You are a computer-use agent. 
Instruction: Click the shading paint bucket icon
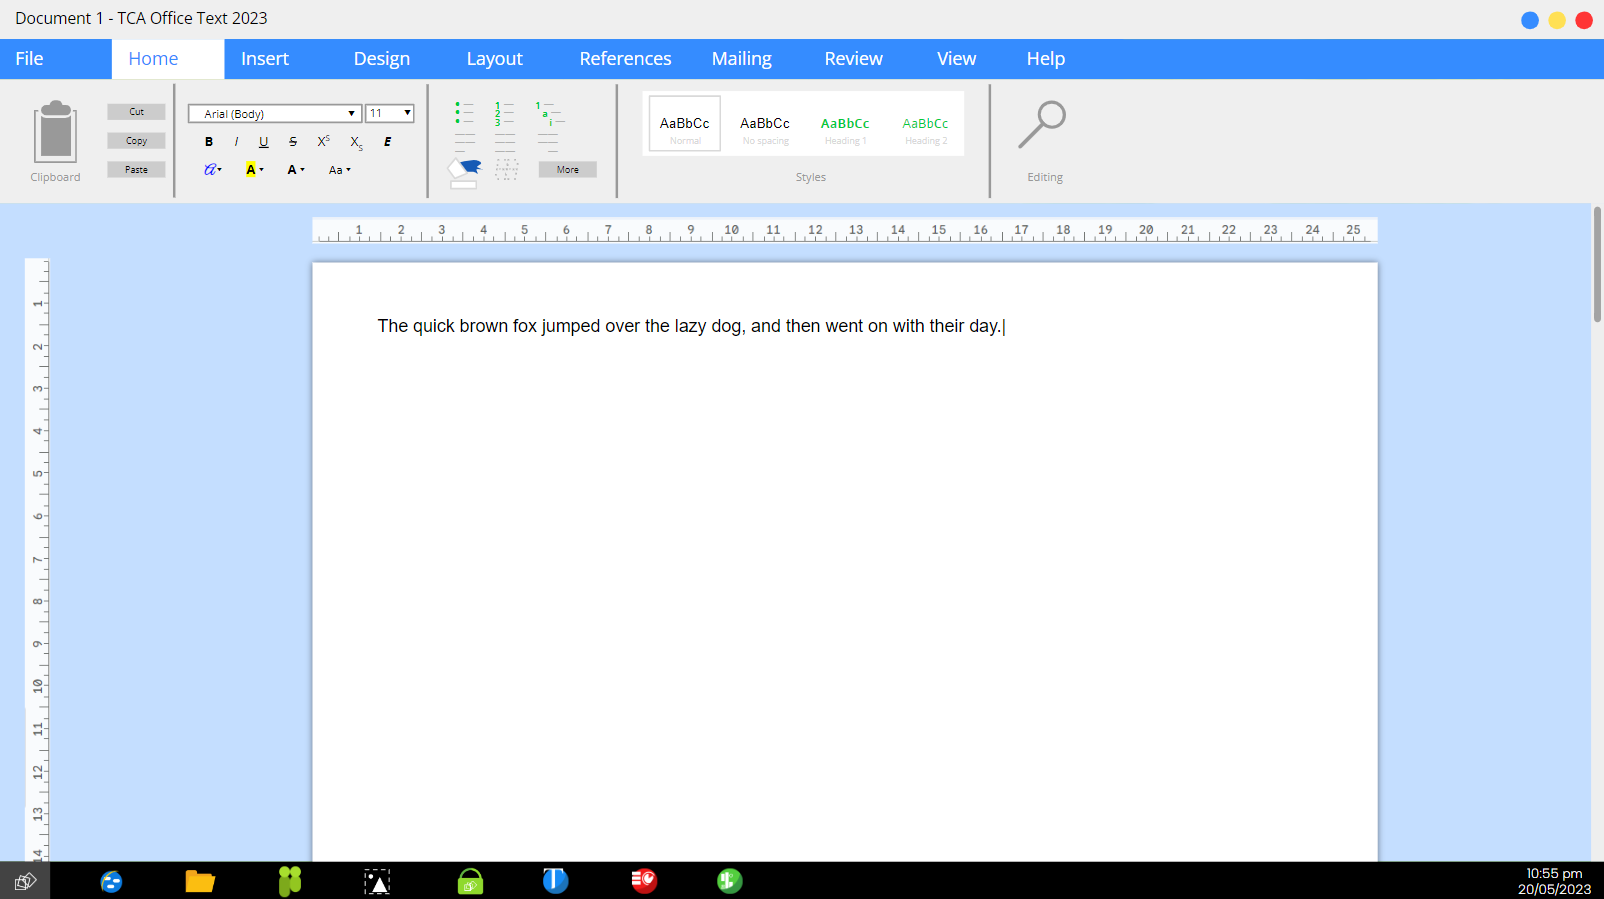point(464,172)
